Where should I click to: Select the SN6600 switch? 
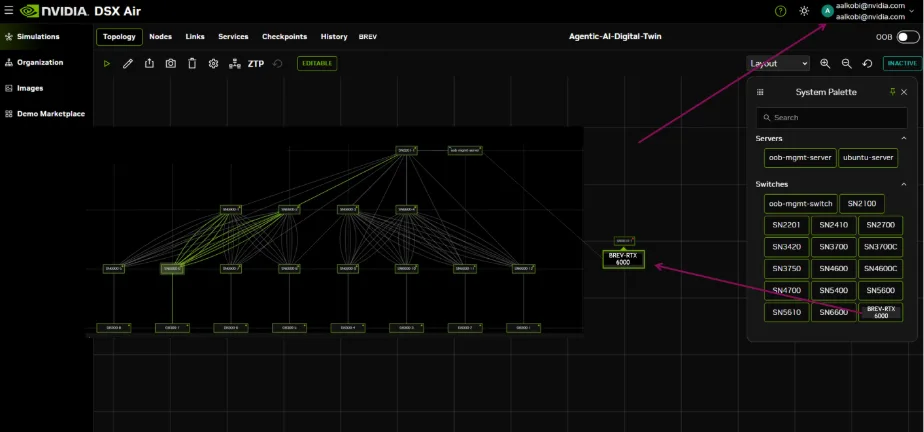click(x=833, y=312)
